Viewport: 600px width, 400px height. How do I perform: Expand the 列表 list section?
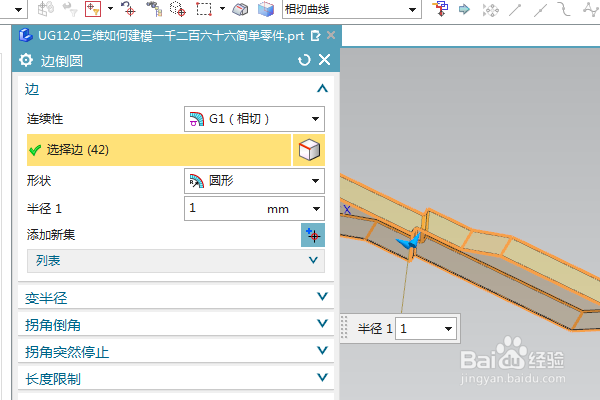click(176, 261)
